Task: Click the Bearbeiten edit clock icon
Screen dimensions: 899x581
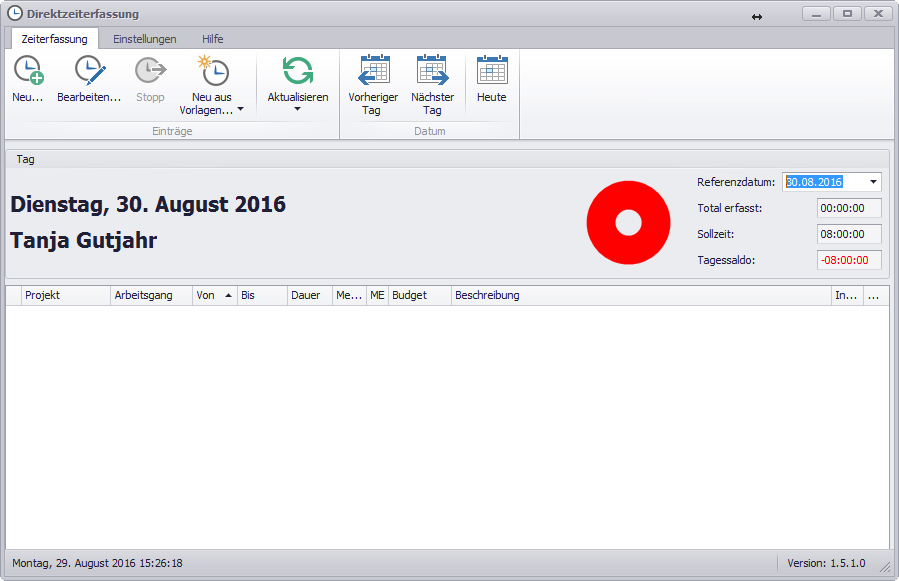Action: (x=89, y=70)
